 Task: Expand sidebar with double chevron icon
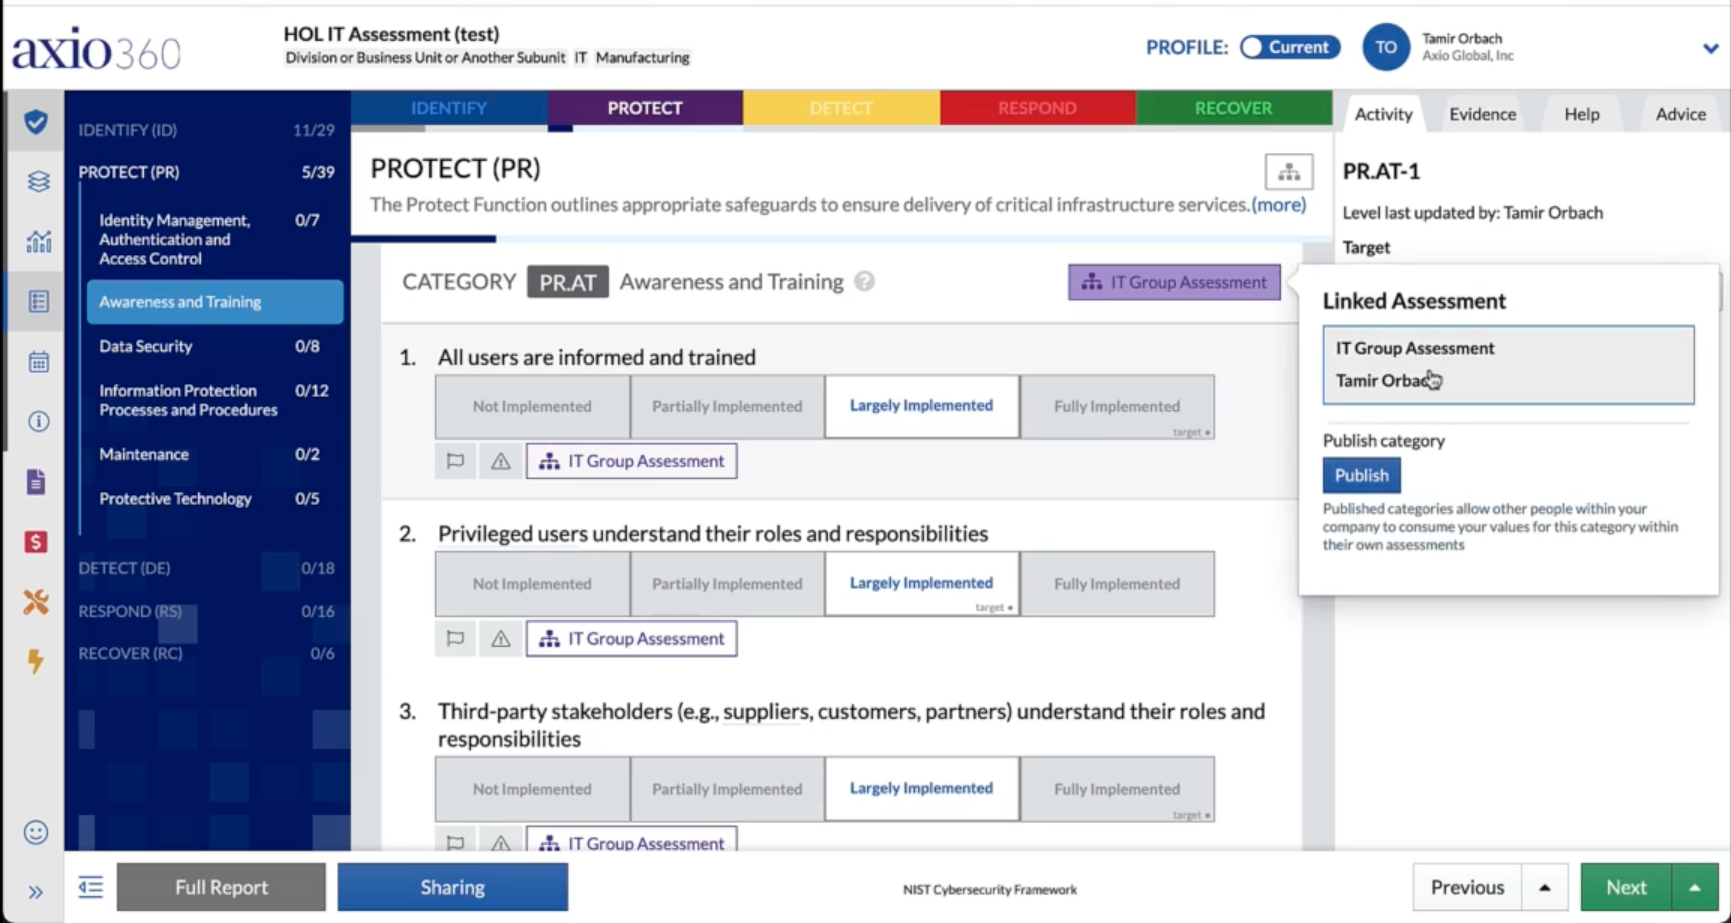pos(35,892)
